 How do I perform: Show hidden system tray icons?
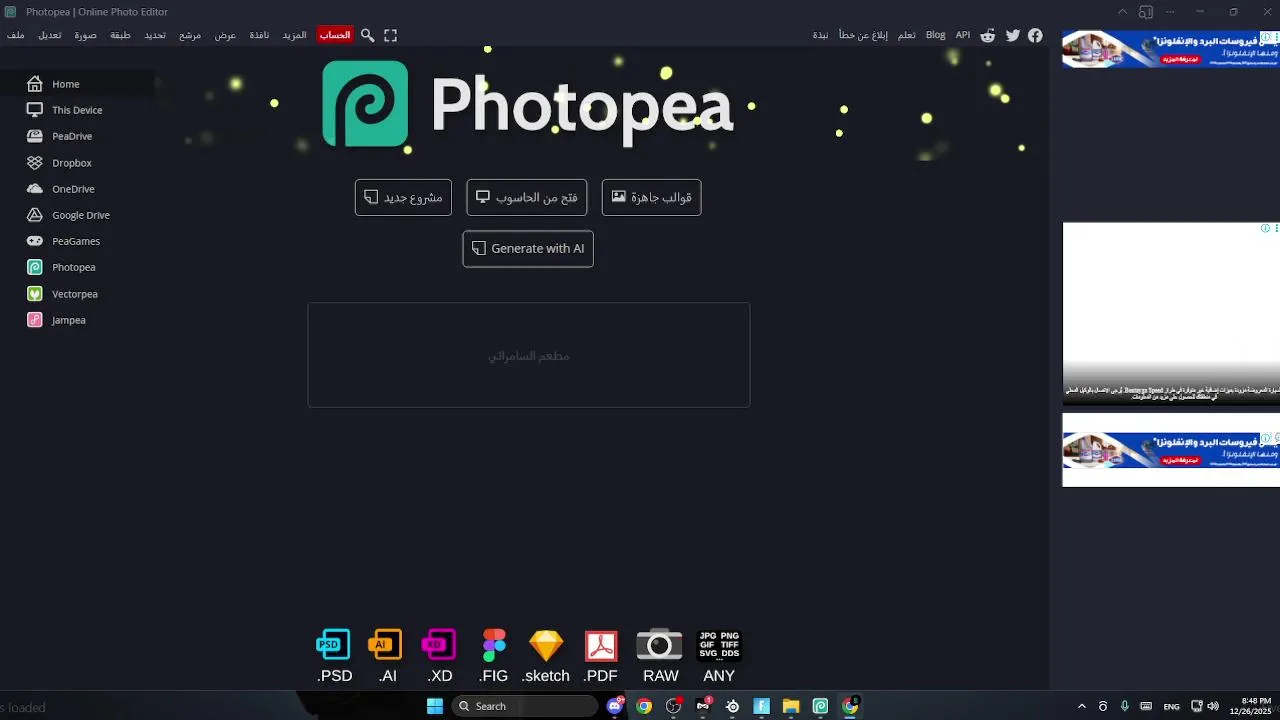[1081, 706]
